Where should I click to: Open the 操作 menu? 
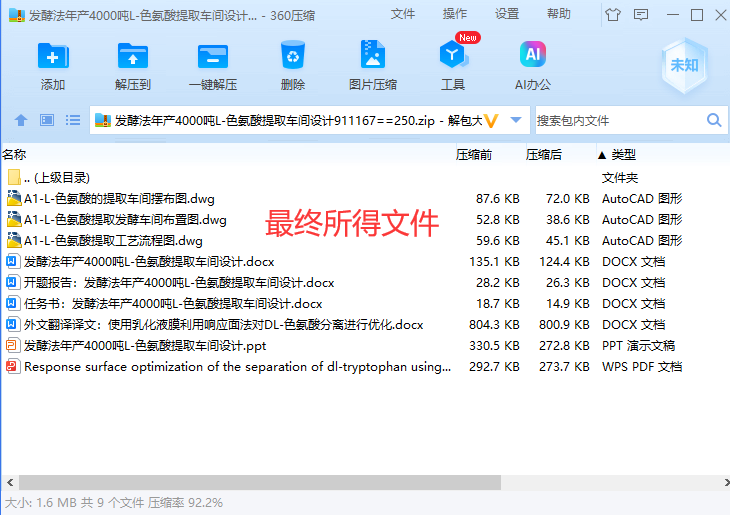click(x=455, y=14)
